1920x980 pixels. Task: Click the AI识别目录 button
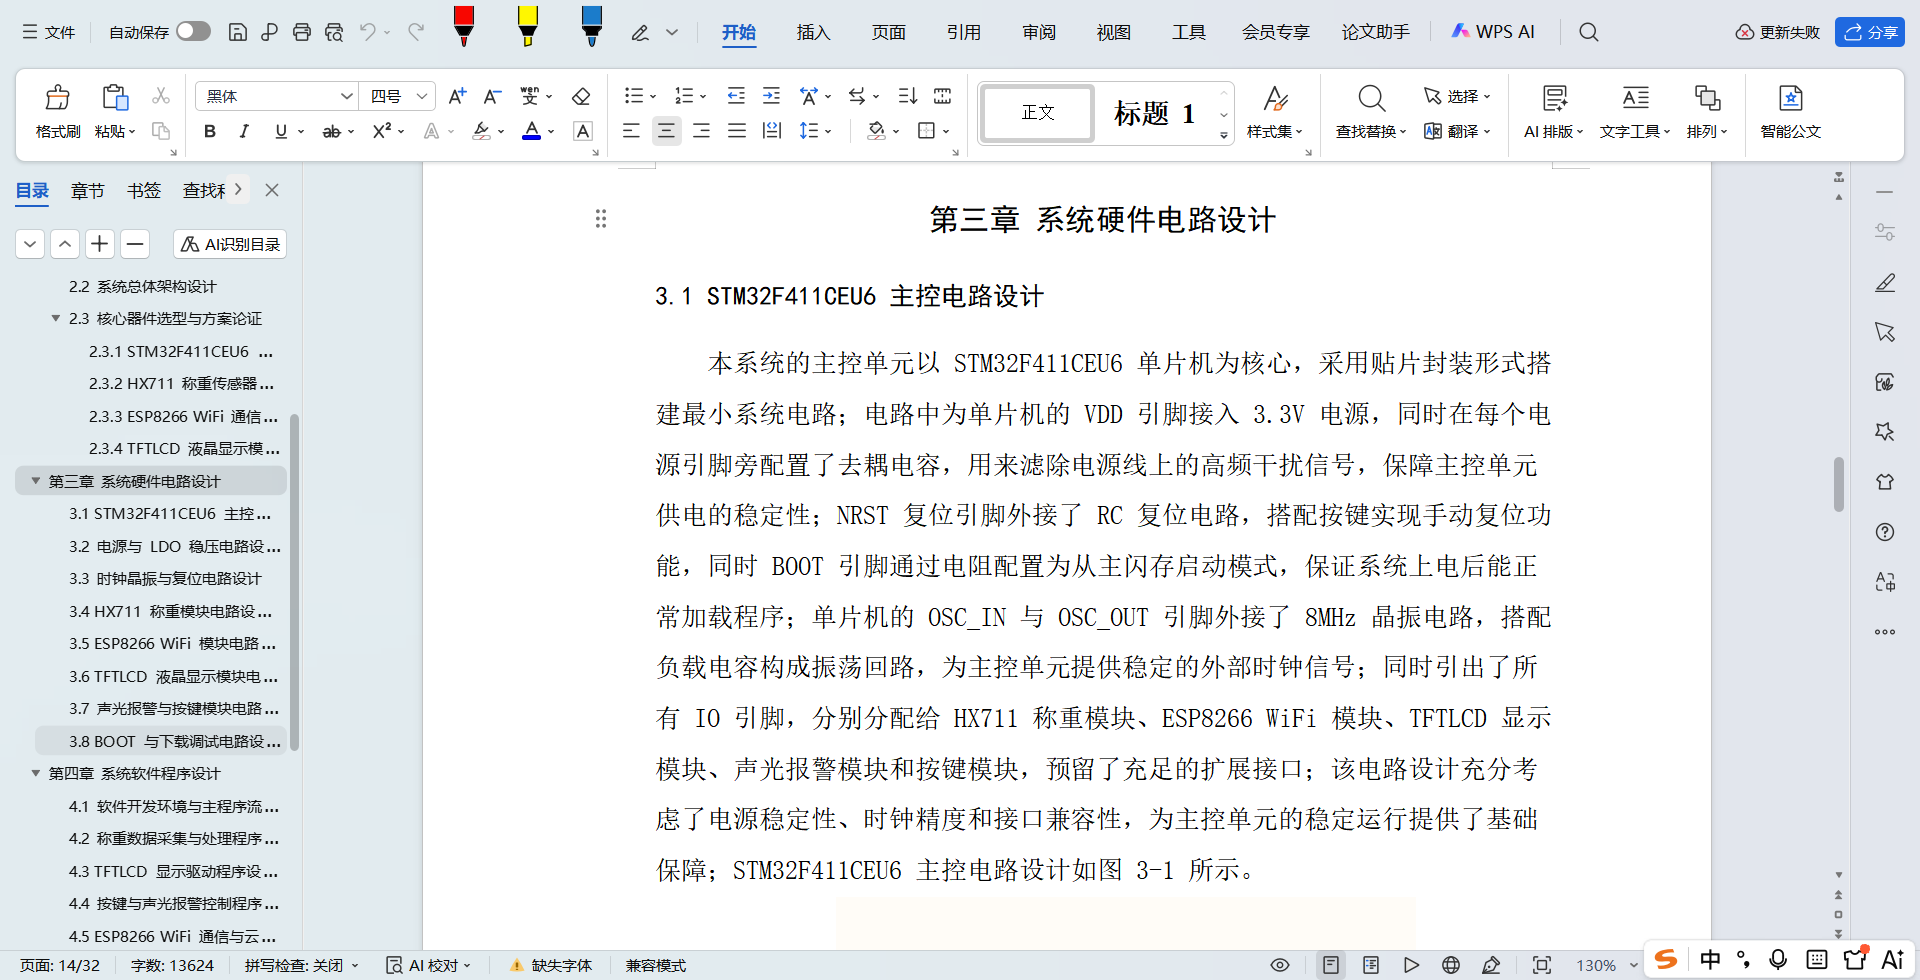point(230,244)
